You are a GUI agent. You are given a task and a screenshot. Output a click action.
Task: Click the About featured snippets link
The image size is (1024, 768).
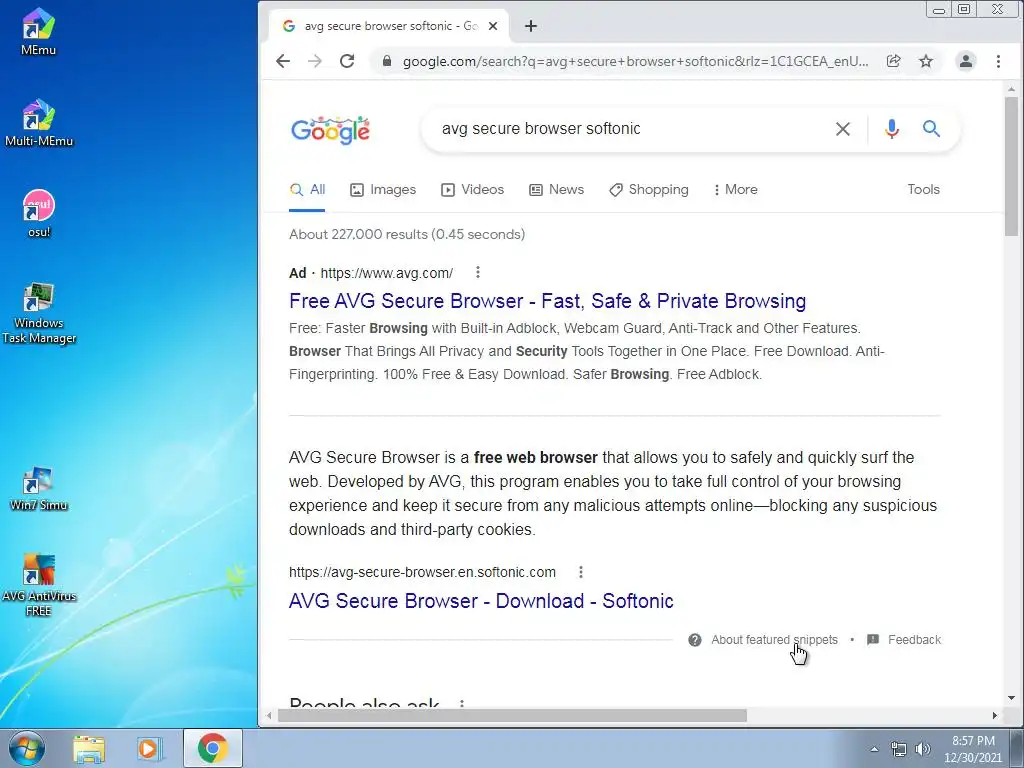point(774,640)
